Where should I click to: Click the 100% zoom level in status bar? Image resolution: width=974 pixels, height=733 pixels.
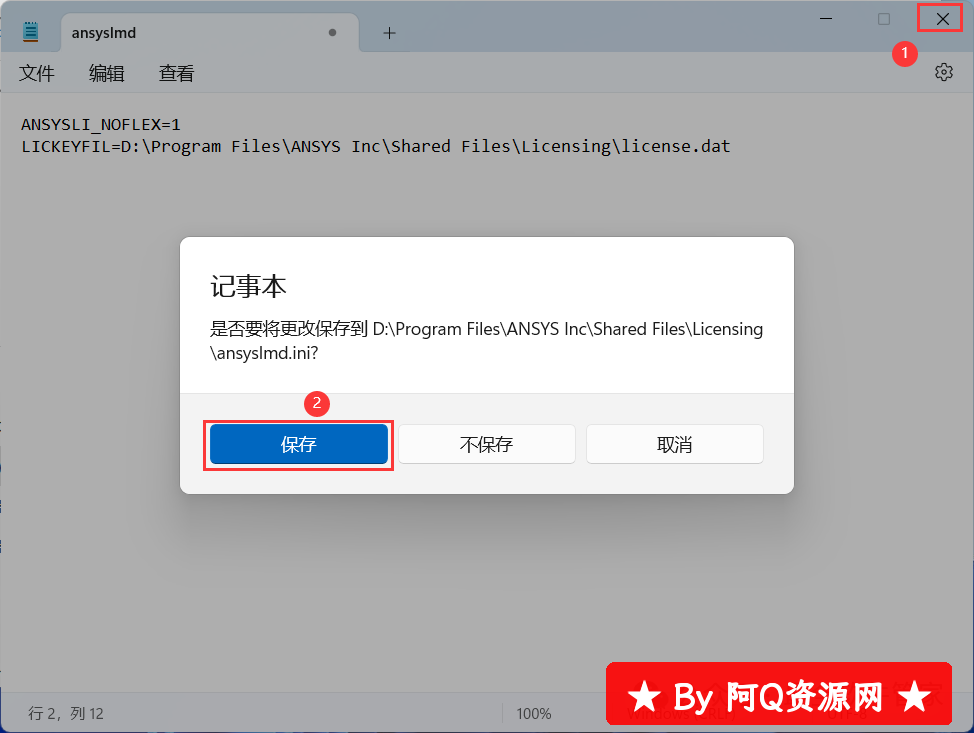pos(534,714)
